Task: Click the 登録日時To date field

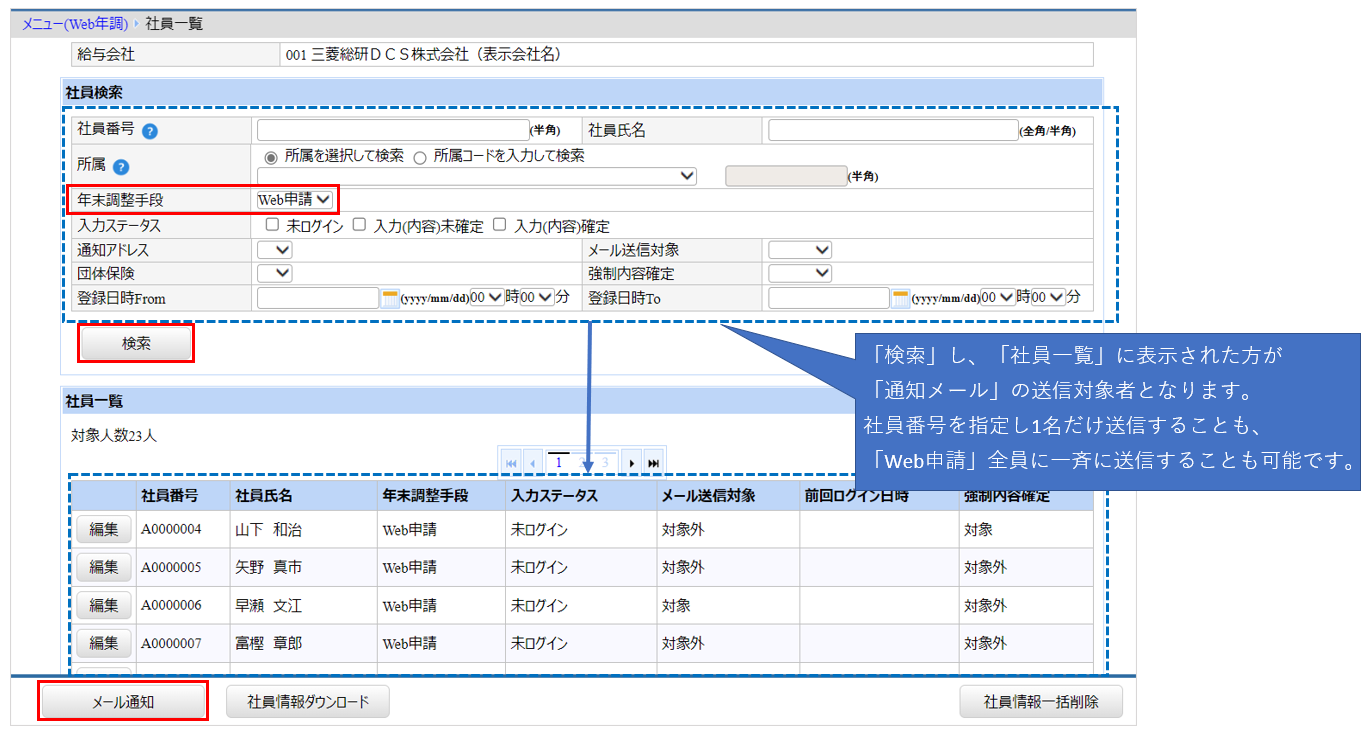Action: tap(829, 297)
